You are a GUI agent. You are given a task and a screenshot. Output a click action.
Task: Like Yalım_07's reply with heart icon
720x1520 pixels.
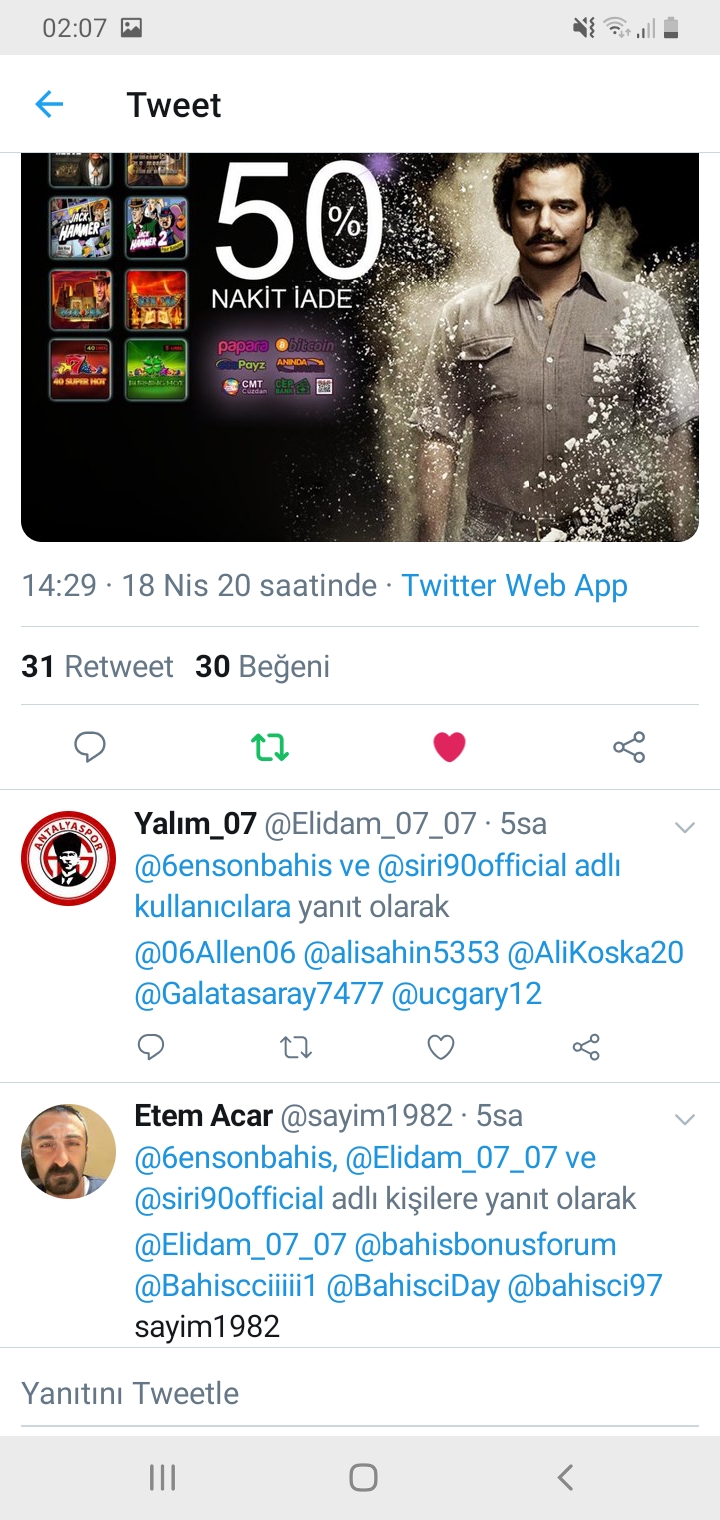[x=441, y=1047]
